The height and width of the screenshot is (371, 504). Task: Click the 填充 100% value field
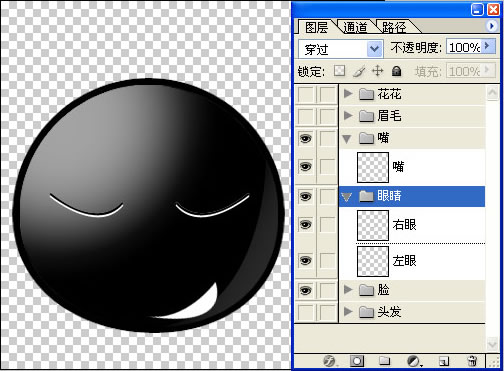464,71
